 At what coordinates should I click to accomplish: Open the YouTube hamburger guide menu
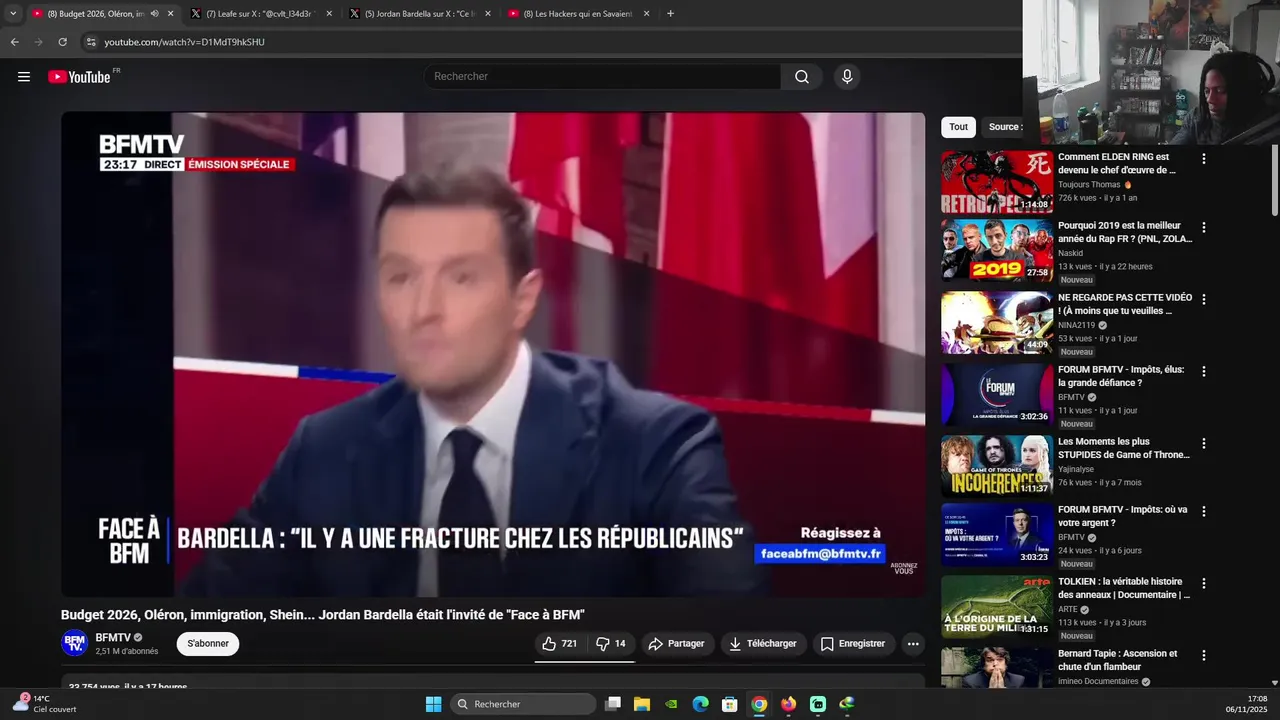(x=24, y=77)
